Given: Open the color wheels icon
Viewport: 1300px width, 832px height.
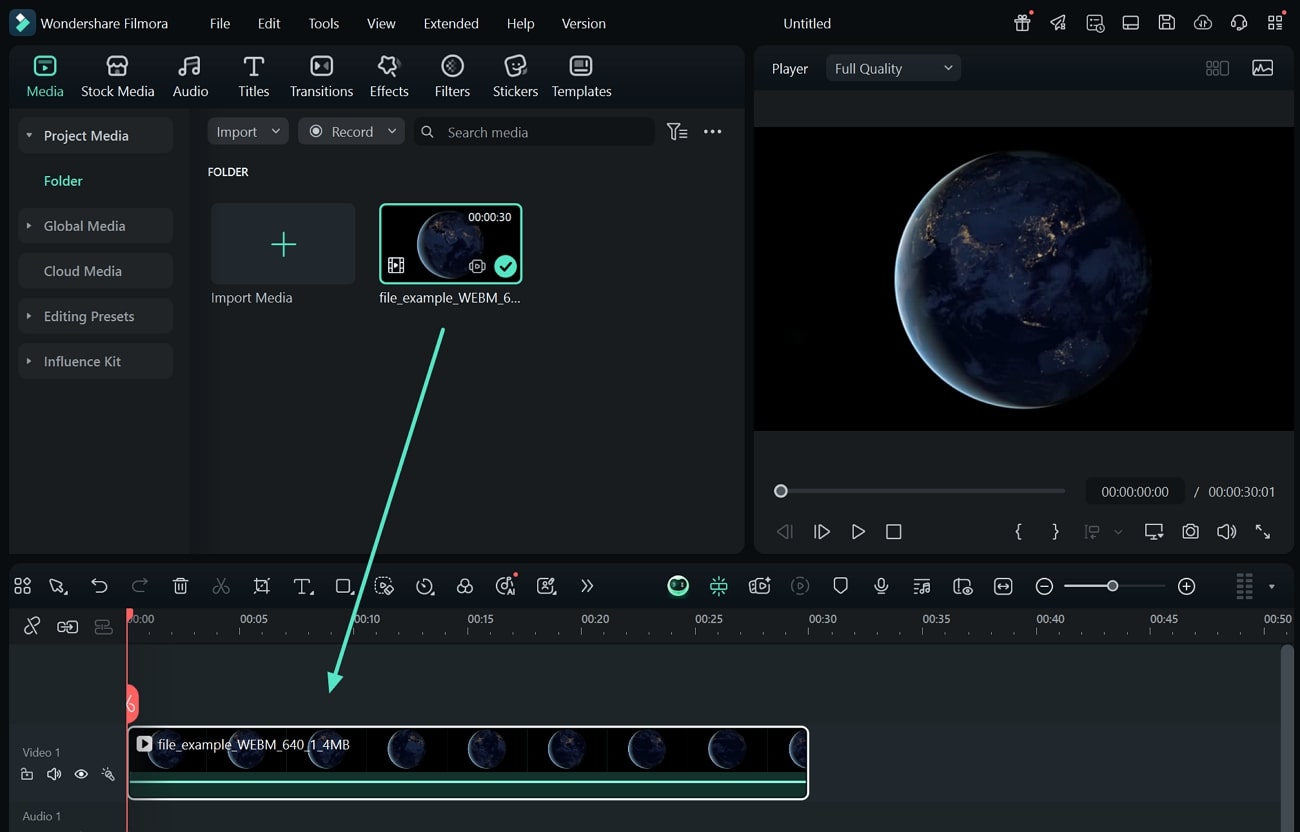Looking at the screenshot, I should pyautogui.click(x=465, y=586).
